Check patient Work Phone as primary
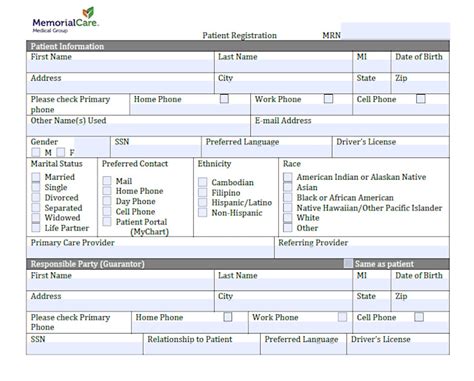Viewport: 474px width, 381px height. point(328,99)
